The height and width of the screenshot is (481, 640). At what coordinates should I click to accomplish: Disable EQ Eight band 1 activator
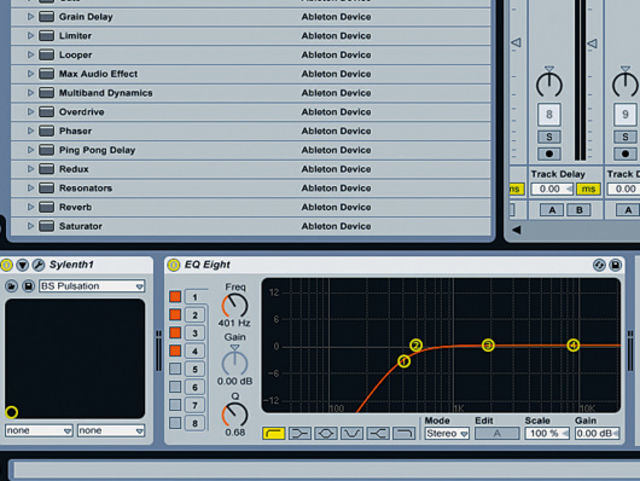click(176, 296)
